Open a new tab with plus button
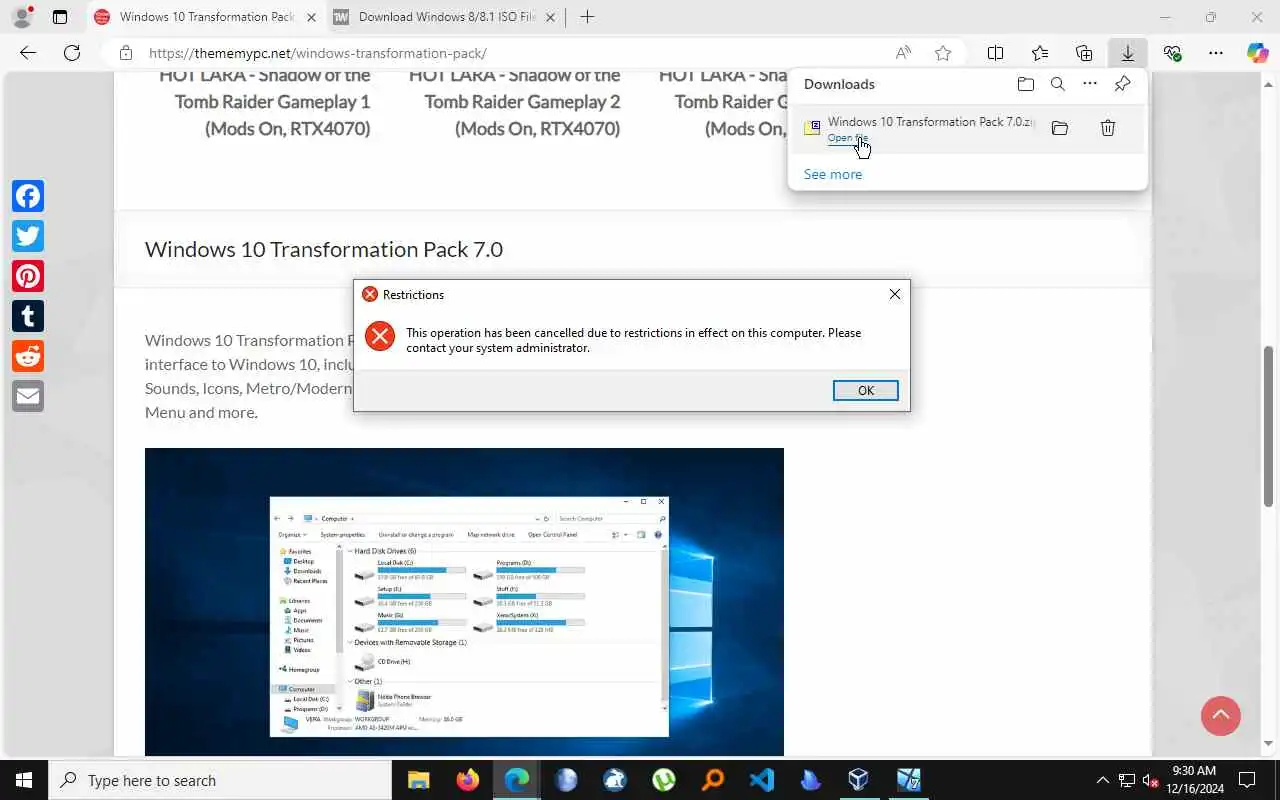 tap(587, 17)
